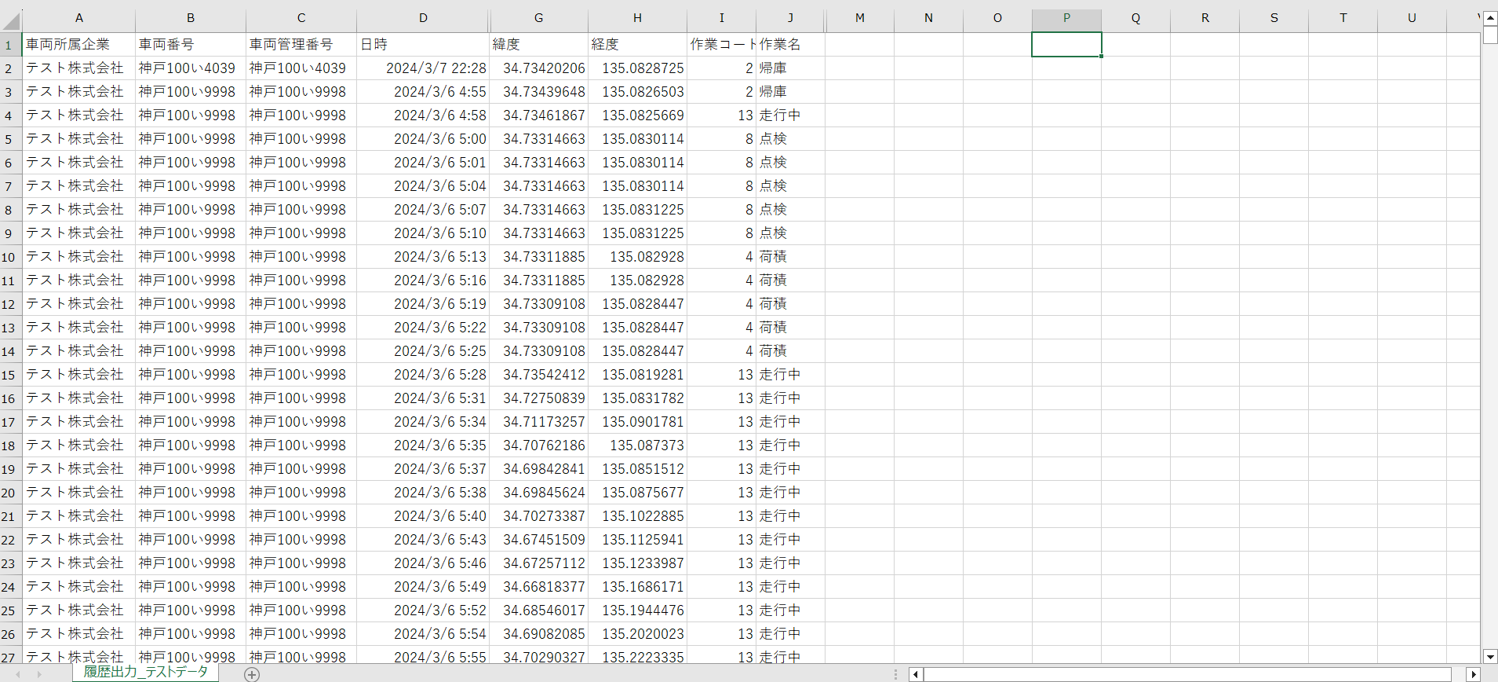Click longitude cell 135.1686171
1498x682 pixels.
coord(638,587)
